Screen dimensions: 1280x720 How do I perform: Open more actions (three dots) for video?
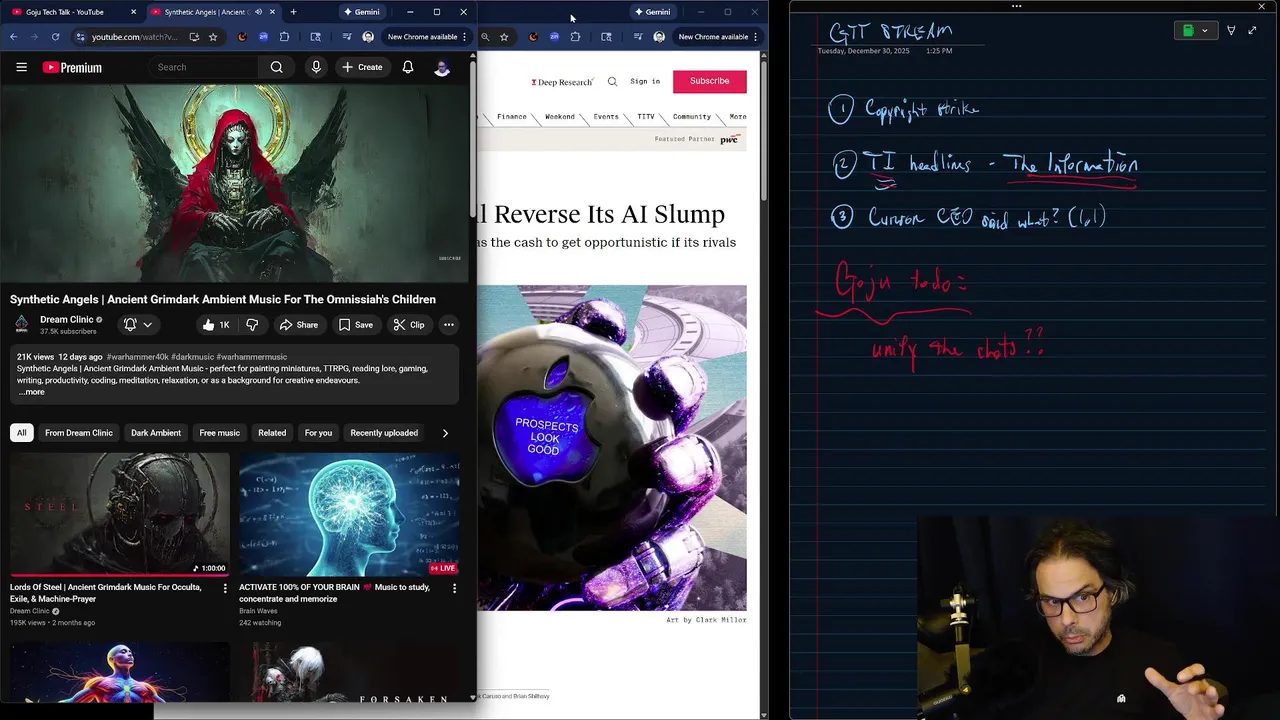point(449,325)
